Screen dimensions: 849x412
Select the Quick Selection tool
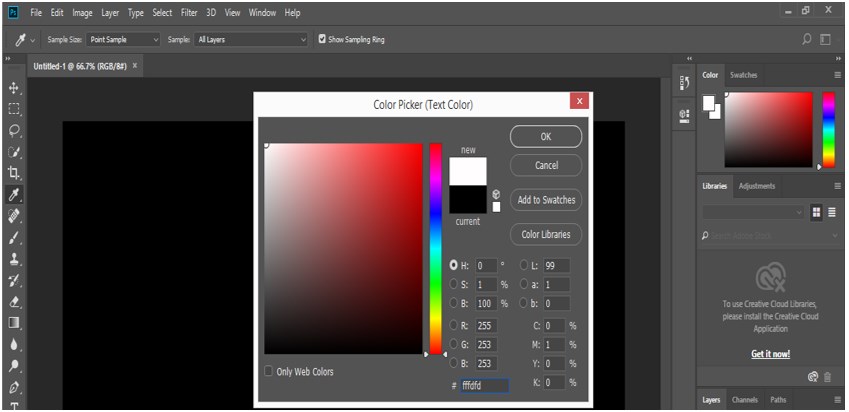(x=14, y=152)
